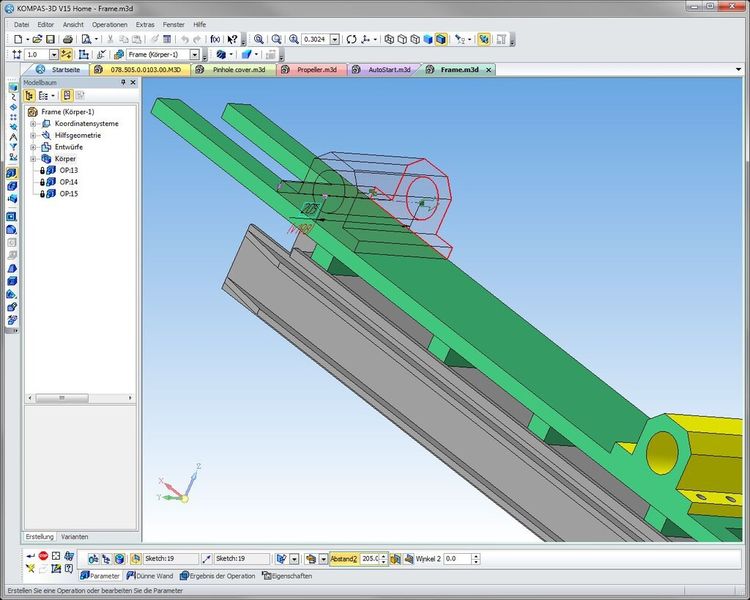Click the Undo arrow icon
Screen dimensions: 750x600
(183, 39)
